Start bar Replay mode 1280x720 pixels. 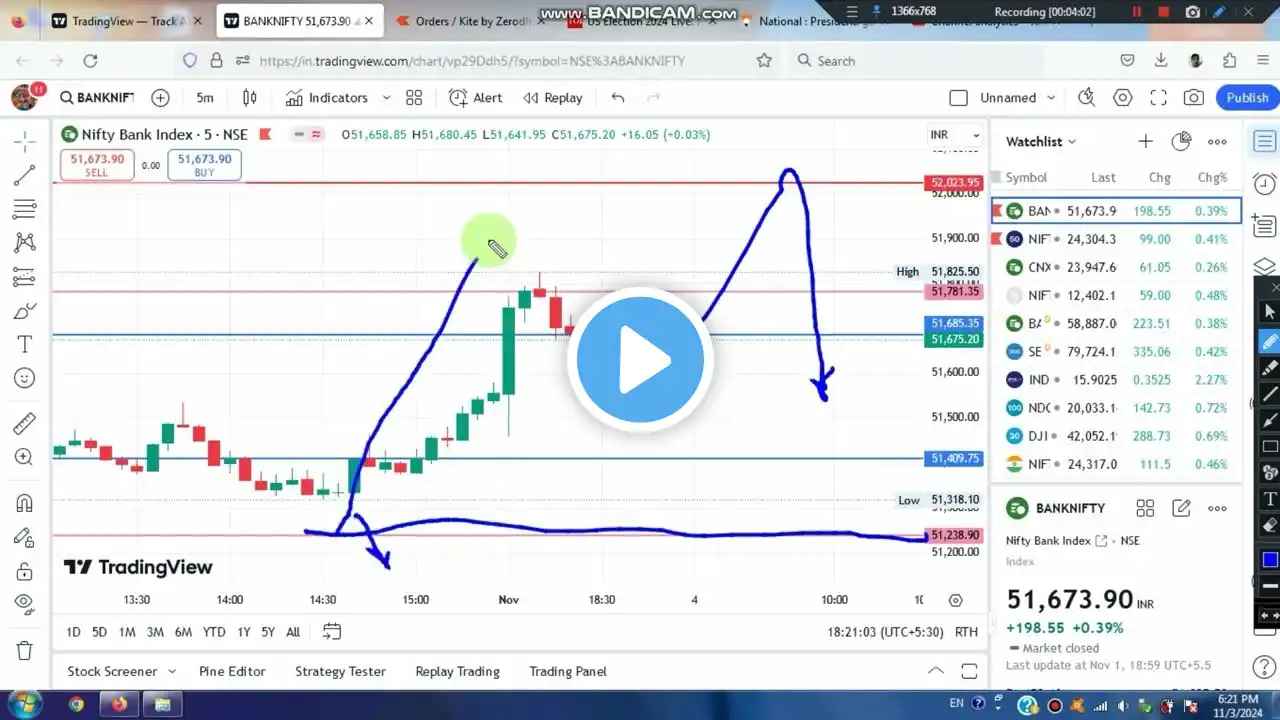[x=551, y=97]
